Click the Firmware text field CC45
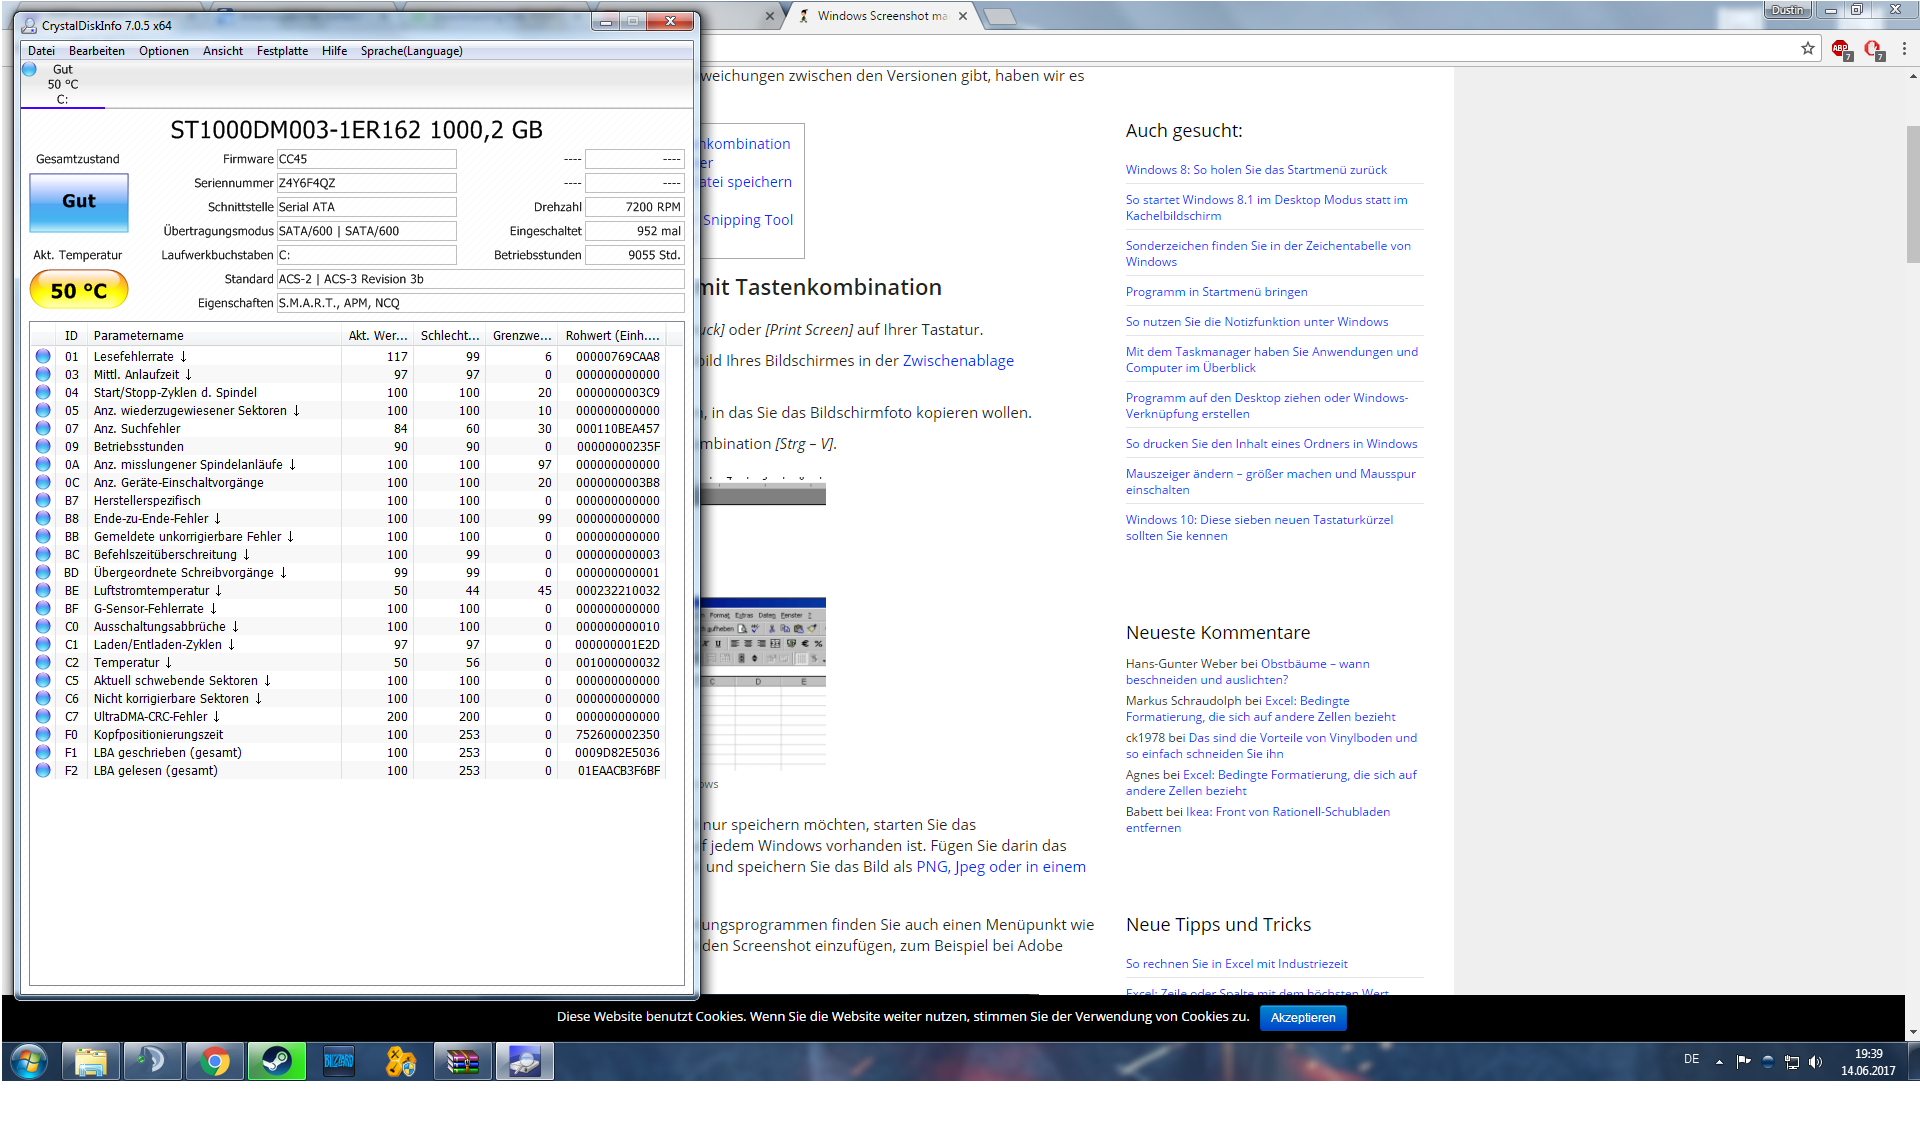This screenshot has height=1134, width=1920. (x=366, y=159)
